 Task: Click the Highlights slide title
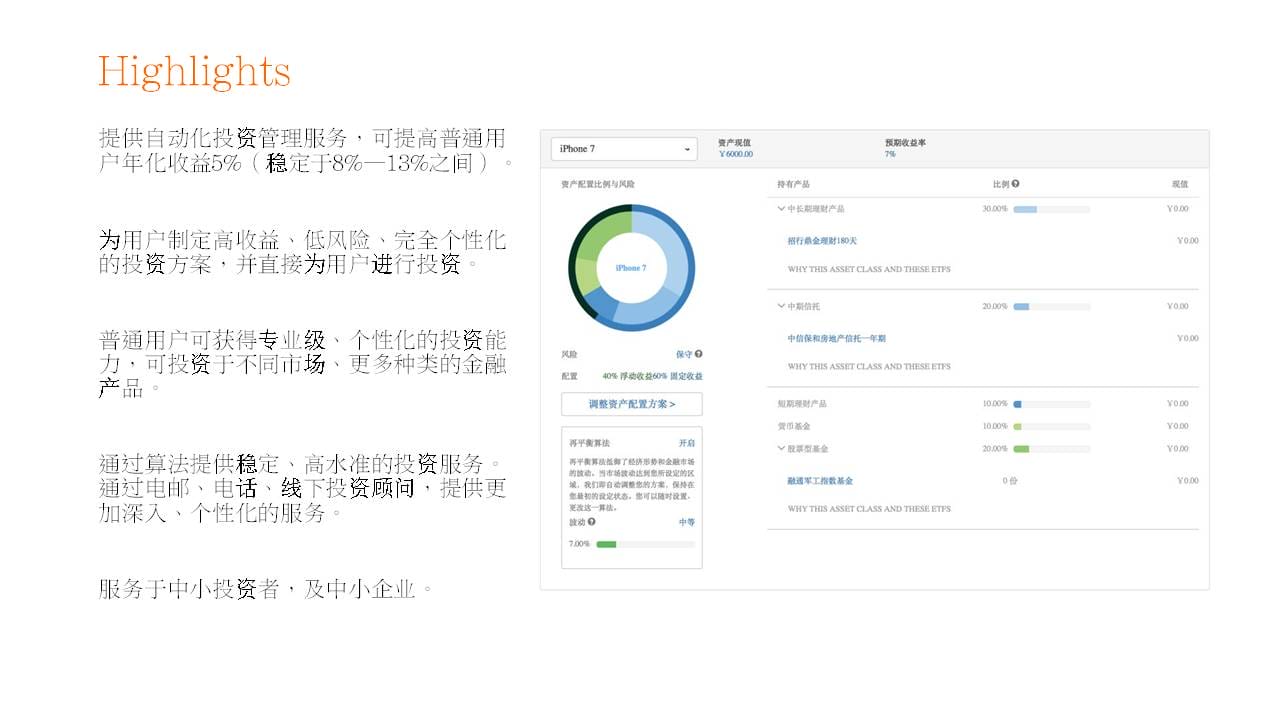[x=194, y=72]
